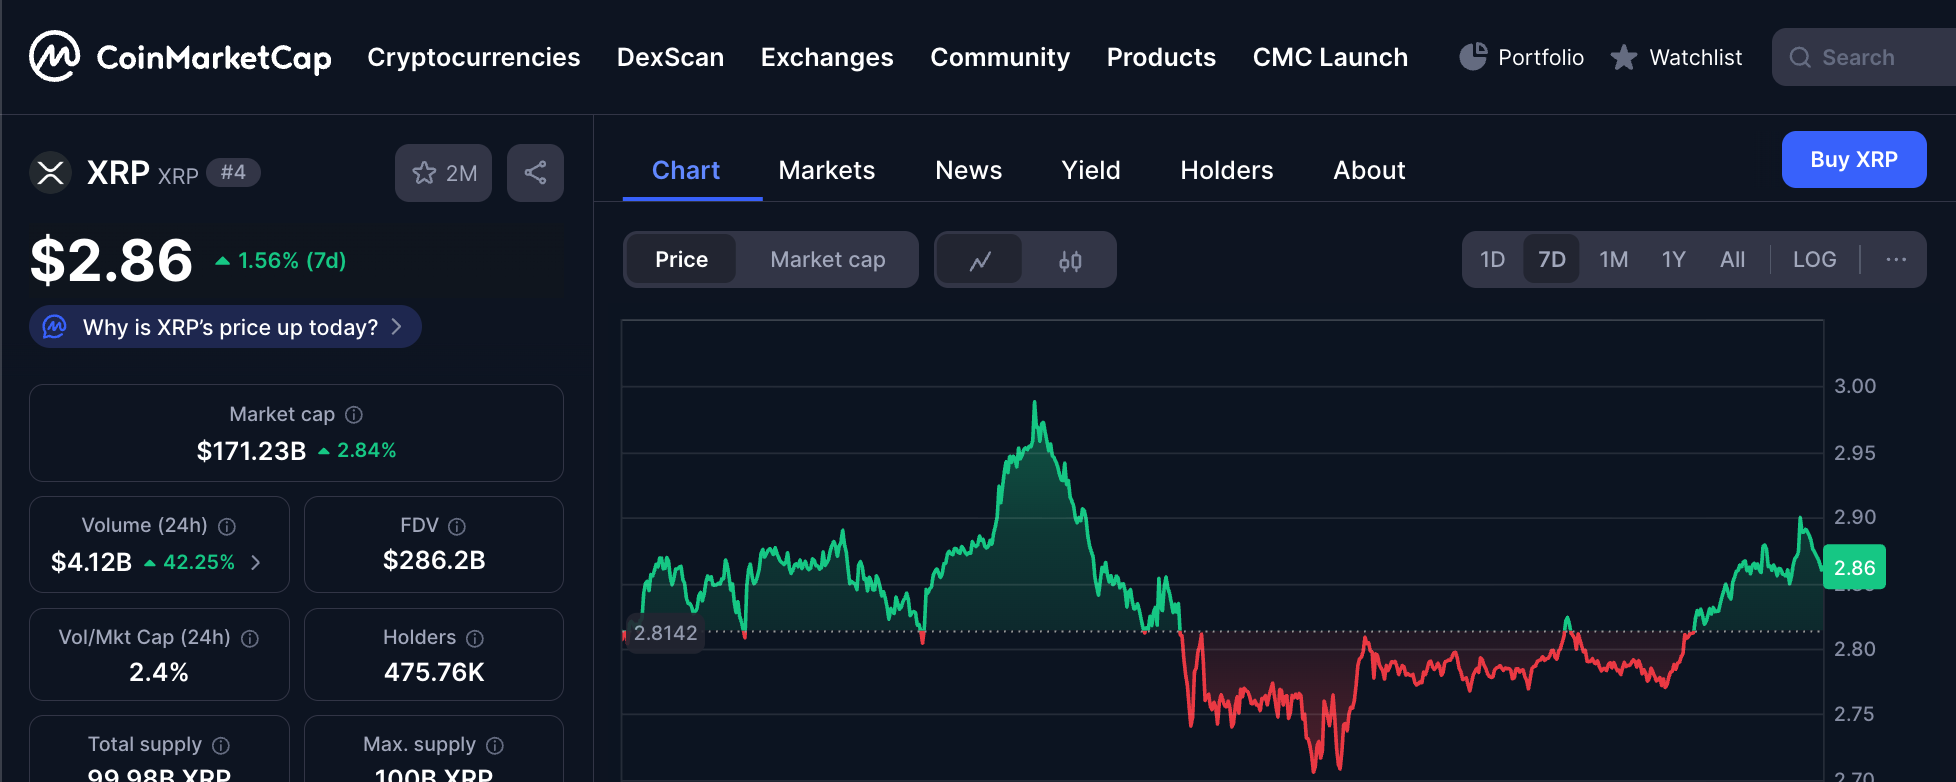1956x782 pixels.
Task: Select the Market cap chart toggle
Action: click(x=827, y=260)
